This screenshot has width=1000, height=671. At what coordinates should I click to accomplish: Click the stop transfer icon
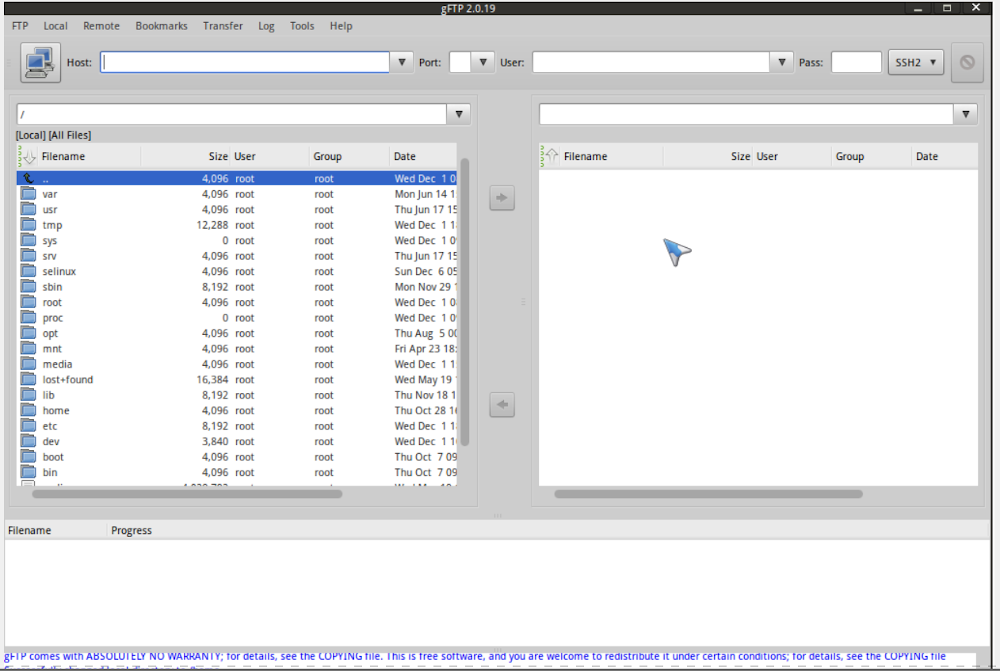coord(967,63)
